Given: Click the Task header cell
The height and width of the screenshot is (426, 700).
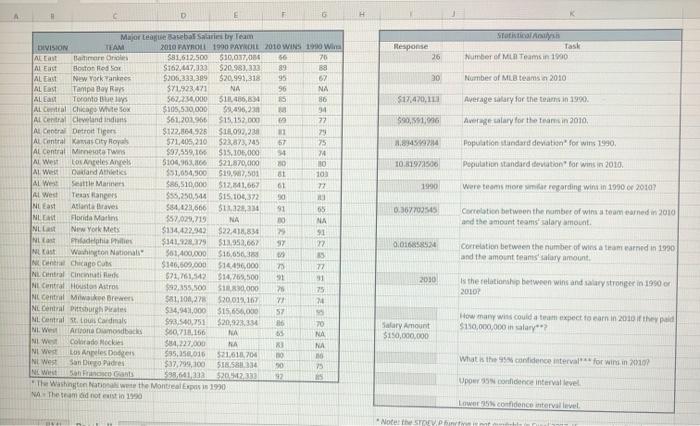Looking at the screenshot, I should [572, 46].
